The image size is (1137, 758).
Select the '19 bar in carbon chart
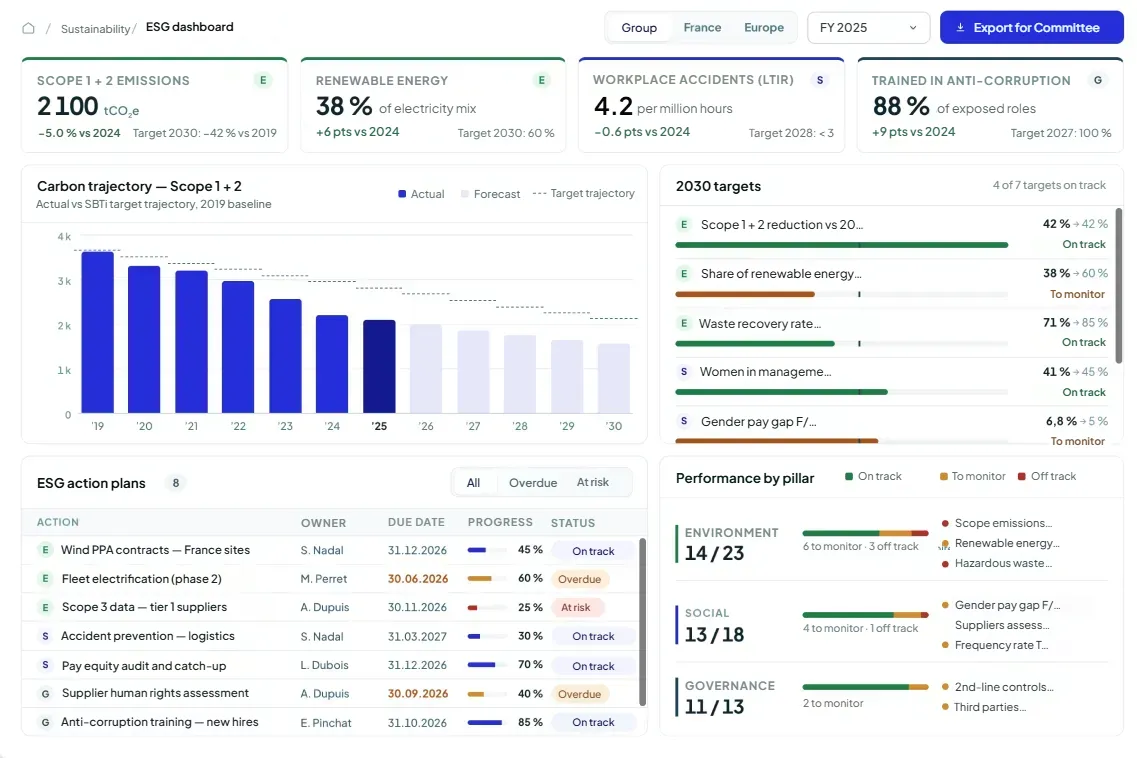click(97, 332)
